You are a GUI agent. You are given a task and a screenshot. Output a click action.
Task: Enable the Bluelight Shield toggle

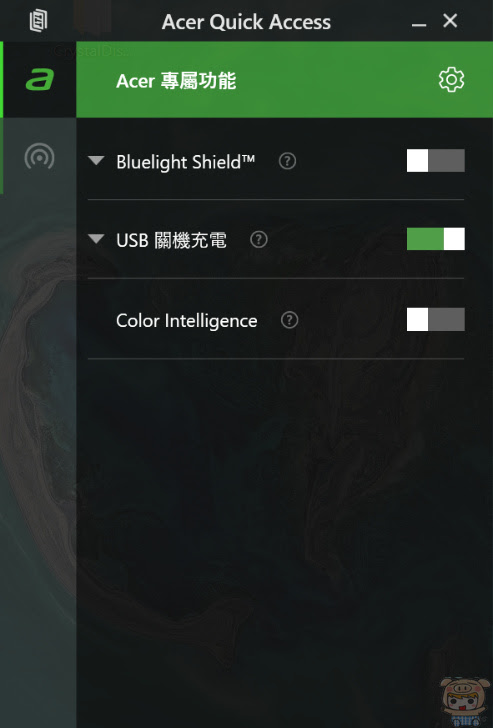(x=435, y=161)
